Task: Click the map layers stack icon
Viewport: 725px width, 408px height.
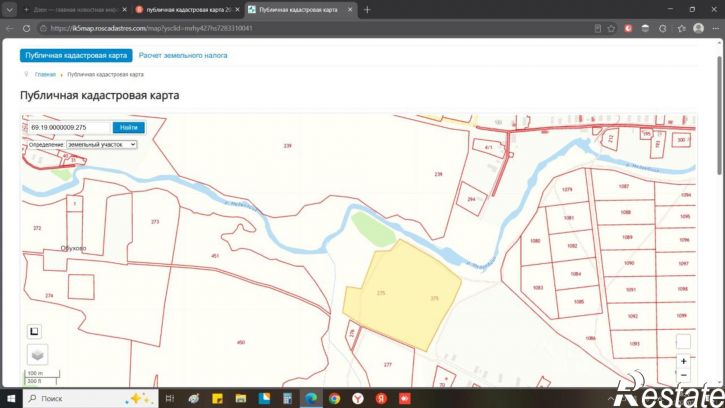Action: coord(37,355)
